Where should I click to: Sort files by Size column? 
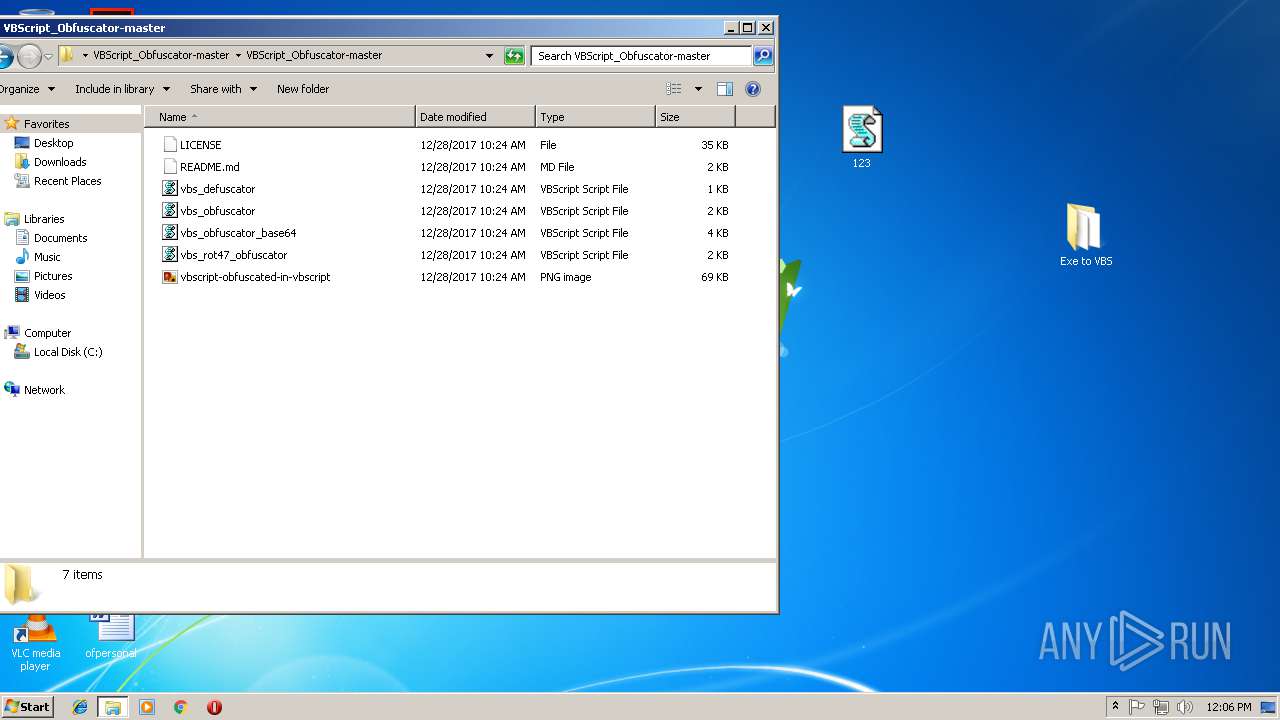click(x=695, y=117)
